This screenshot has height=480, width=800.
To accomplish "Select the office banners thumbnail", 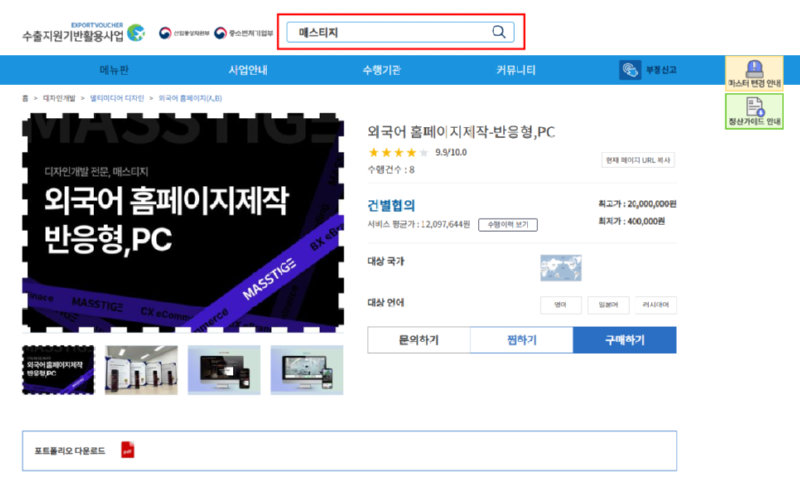I will pos(141,370).
